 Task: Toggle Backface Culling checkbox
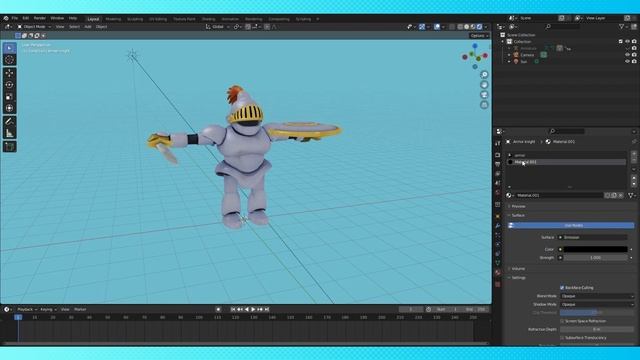pyautogui.click(x=562, y=288)
